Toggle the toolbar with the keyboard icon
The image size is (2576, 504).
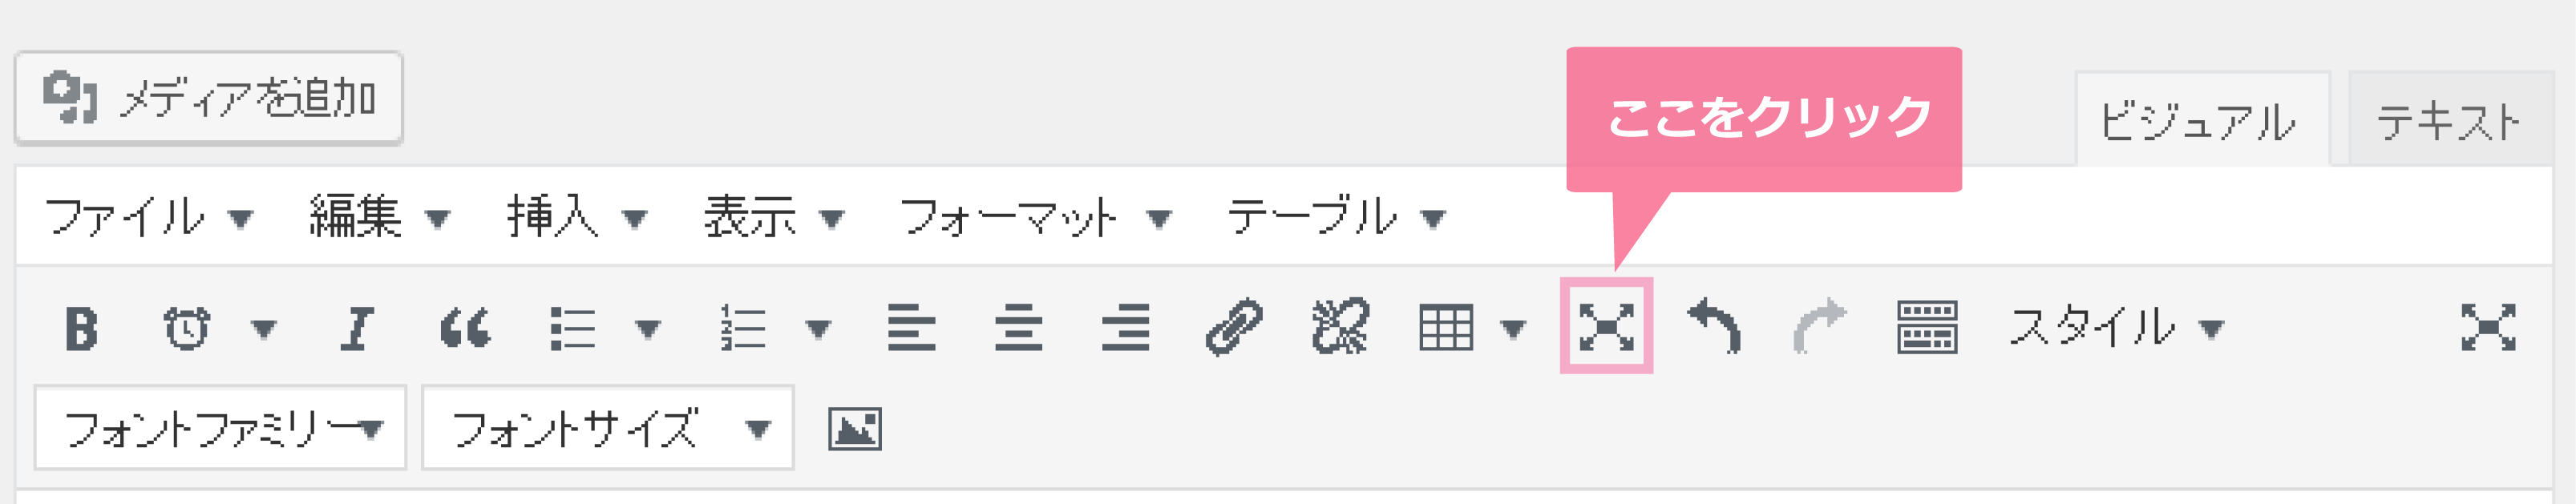(x=1927, y=327)
